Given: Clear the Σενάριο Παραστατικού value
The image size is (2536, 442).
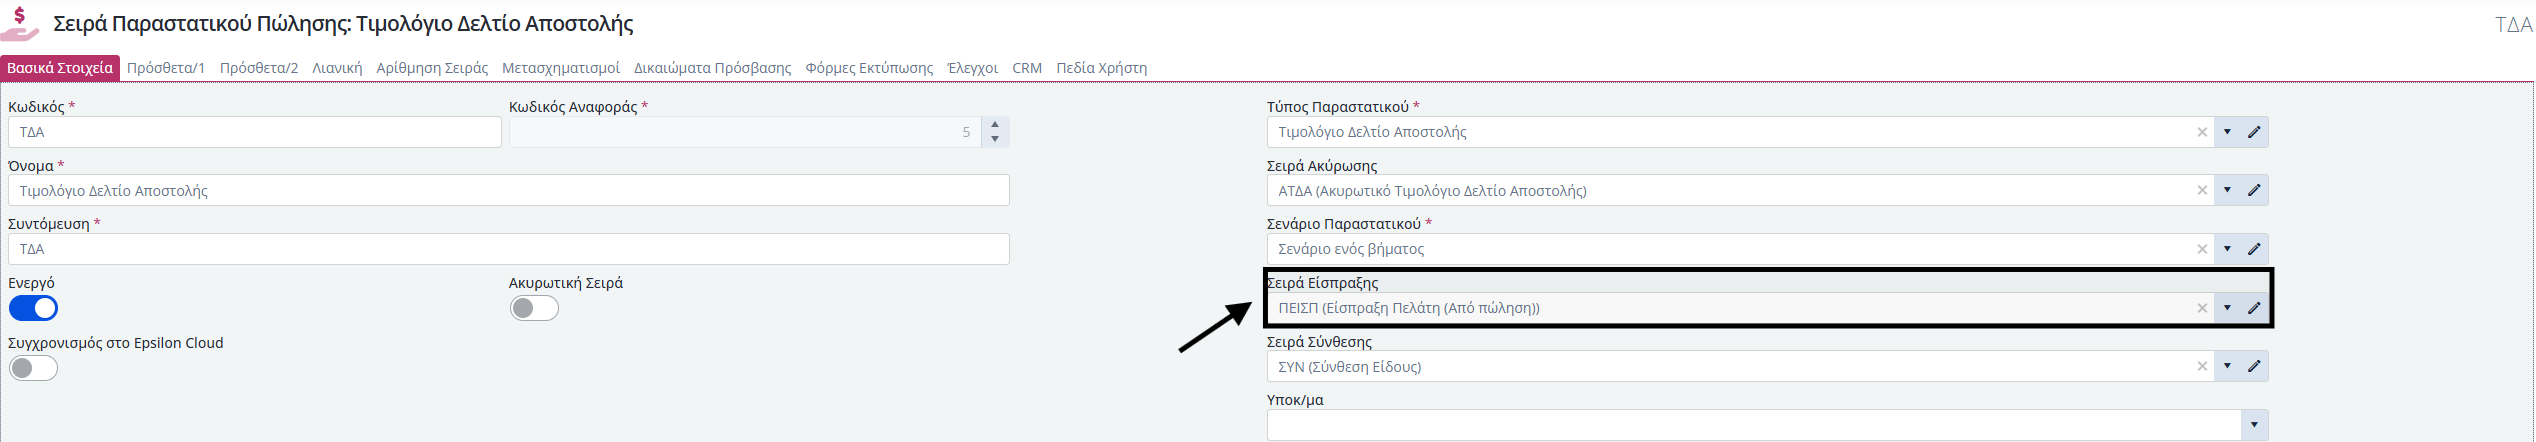Looking at the screenshot, I should point(2202,249).
